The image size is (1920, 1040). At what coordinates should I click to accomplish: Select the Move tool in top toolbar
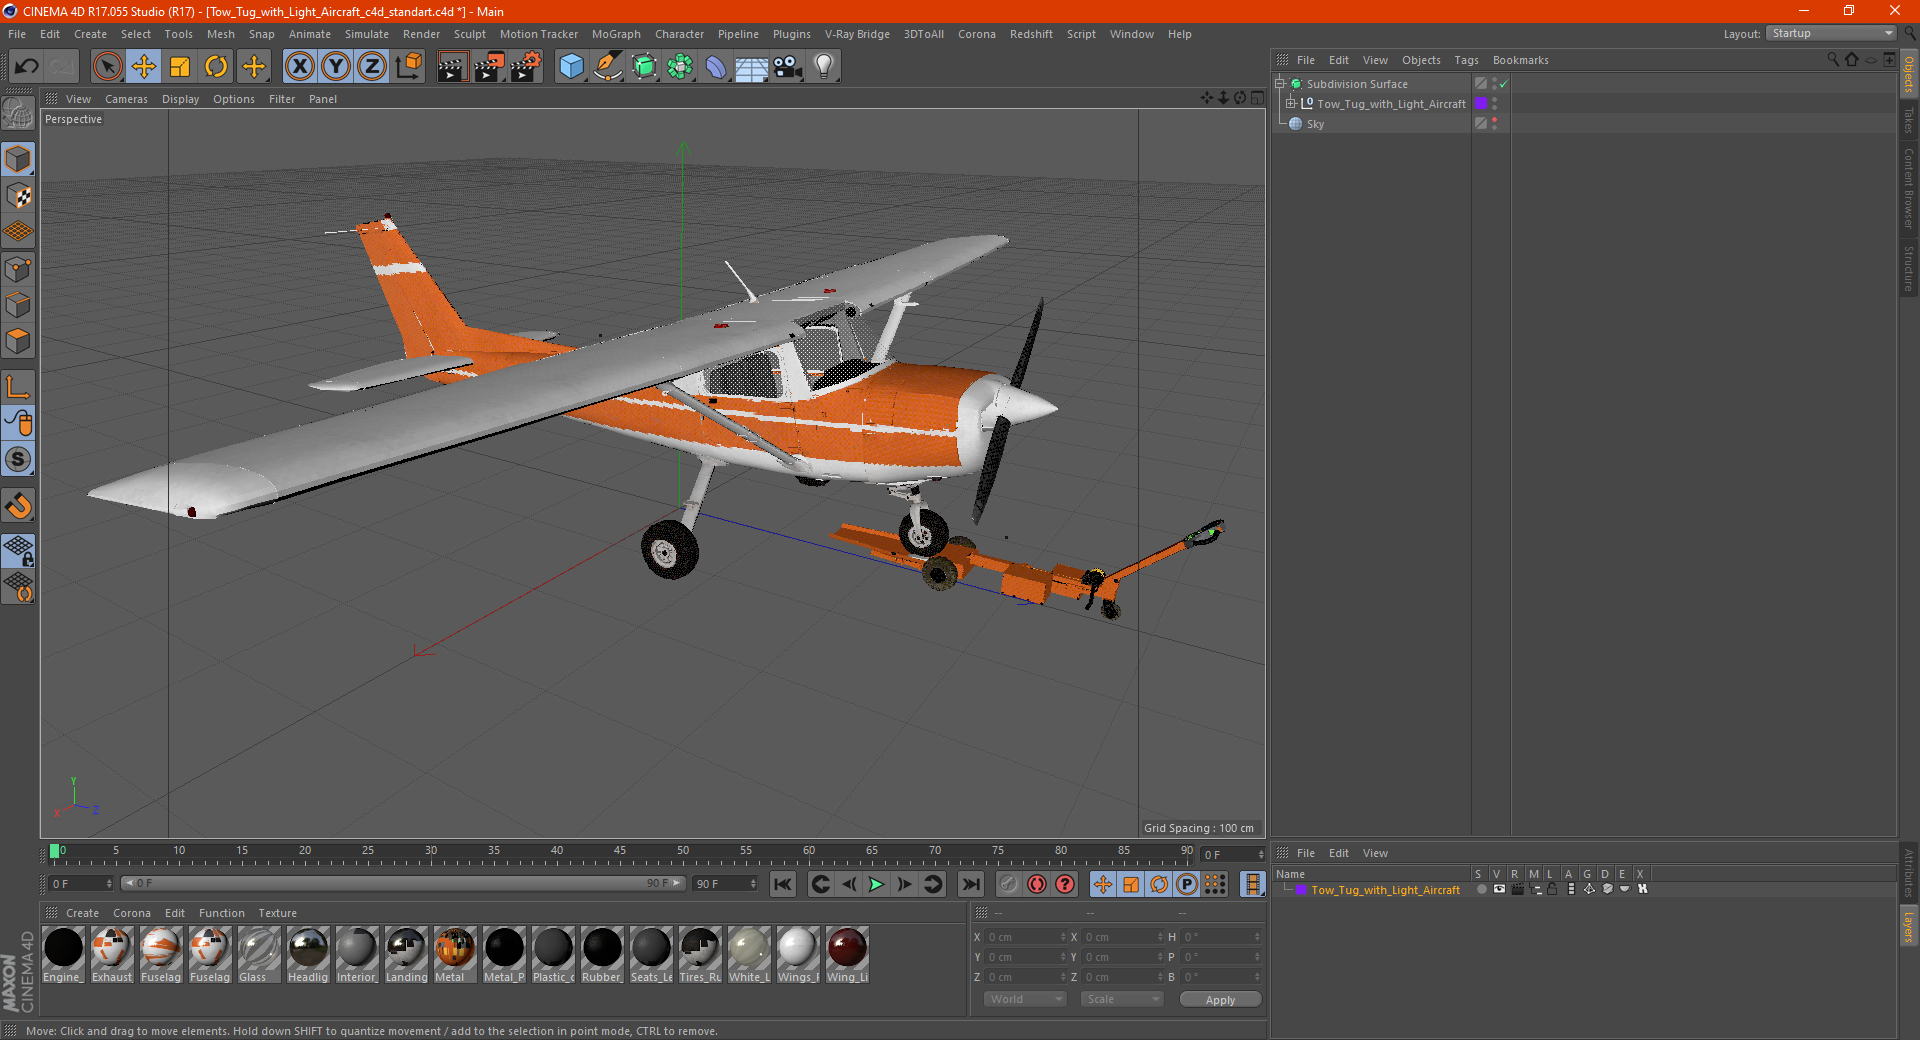point(144,67)
